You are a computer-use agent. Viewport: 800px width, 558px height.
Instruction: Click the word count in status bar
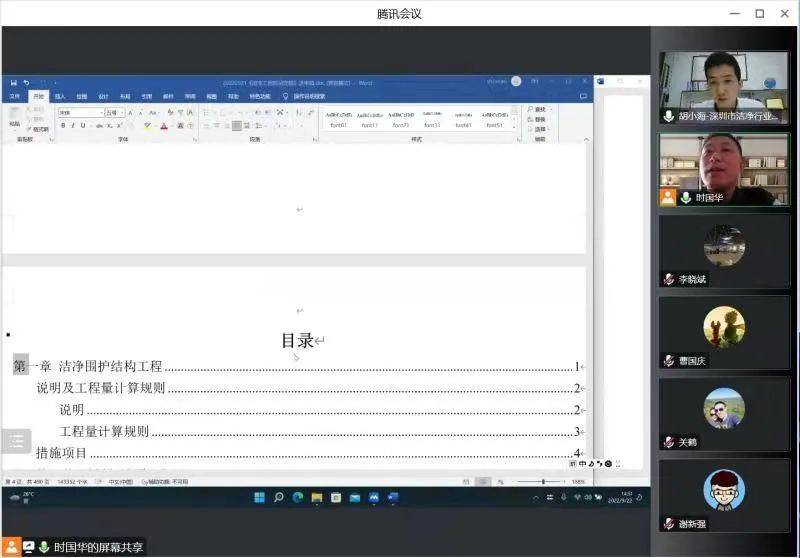point(72,481)
